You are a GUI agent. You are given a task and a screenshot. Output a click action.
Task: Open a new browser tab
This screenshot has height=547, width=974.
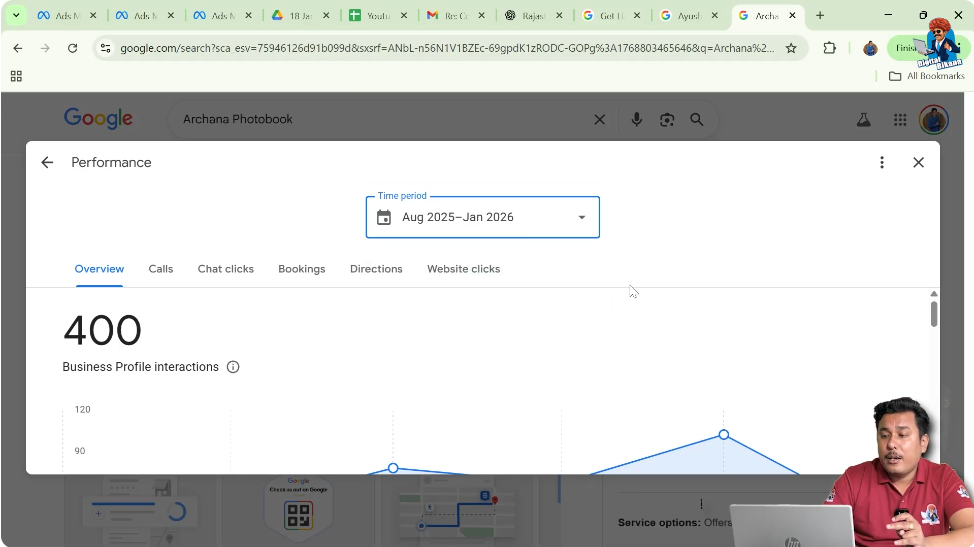pos(820,16)
